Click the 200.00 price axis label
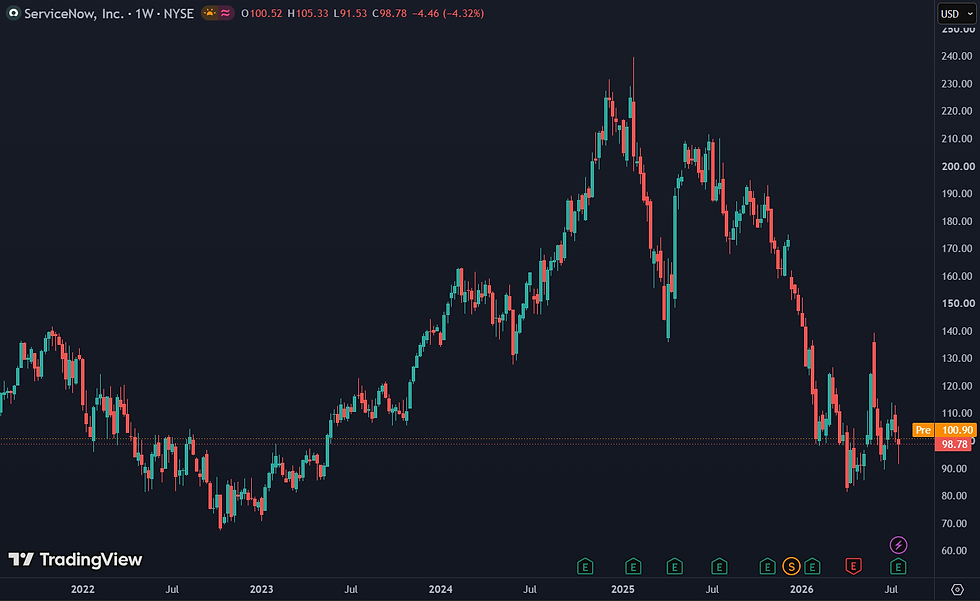 (x=957, y=166)
